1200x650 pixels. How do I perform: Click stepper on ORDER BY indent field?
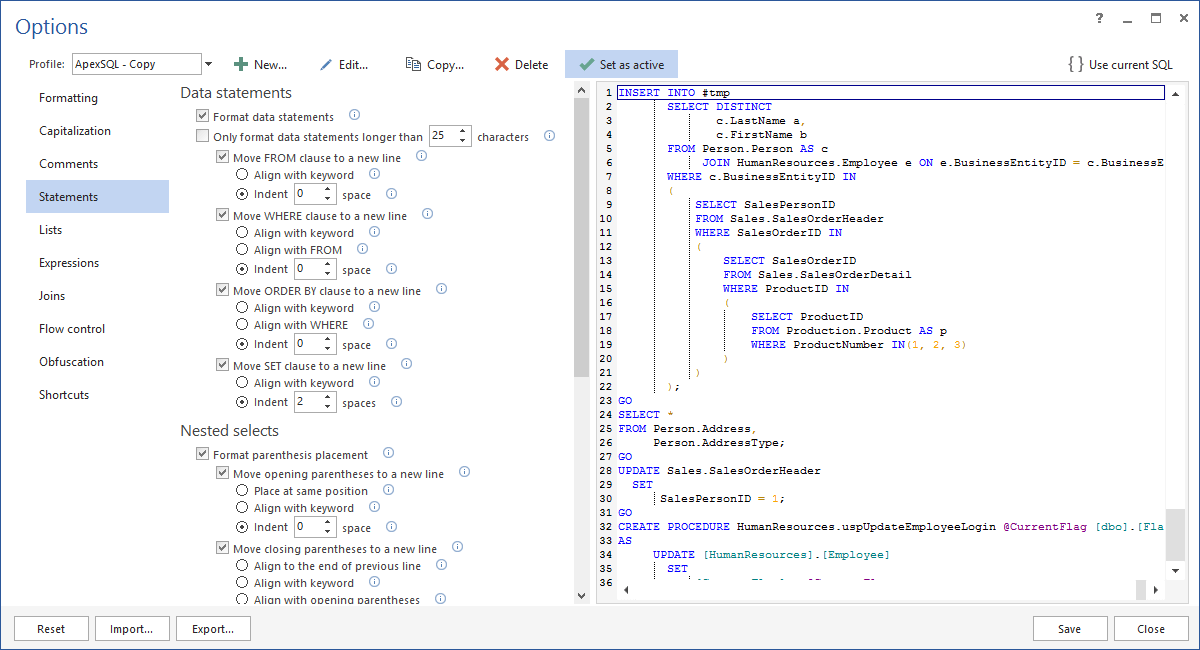[329, 344]
